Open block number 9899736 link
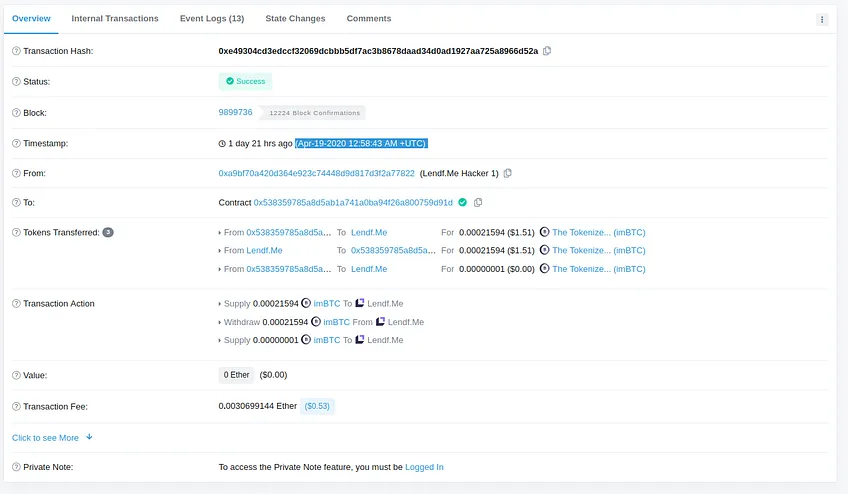848x494 pixels. [235, 112]
